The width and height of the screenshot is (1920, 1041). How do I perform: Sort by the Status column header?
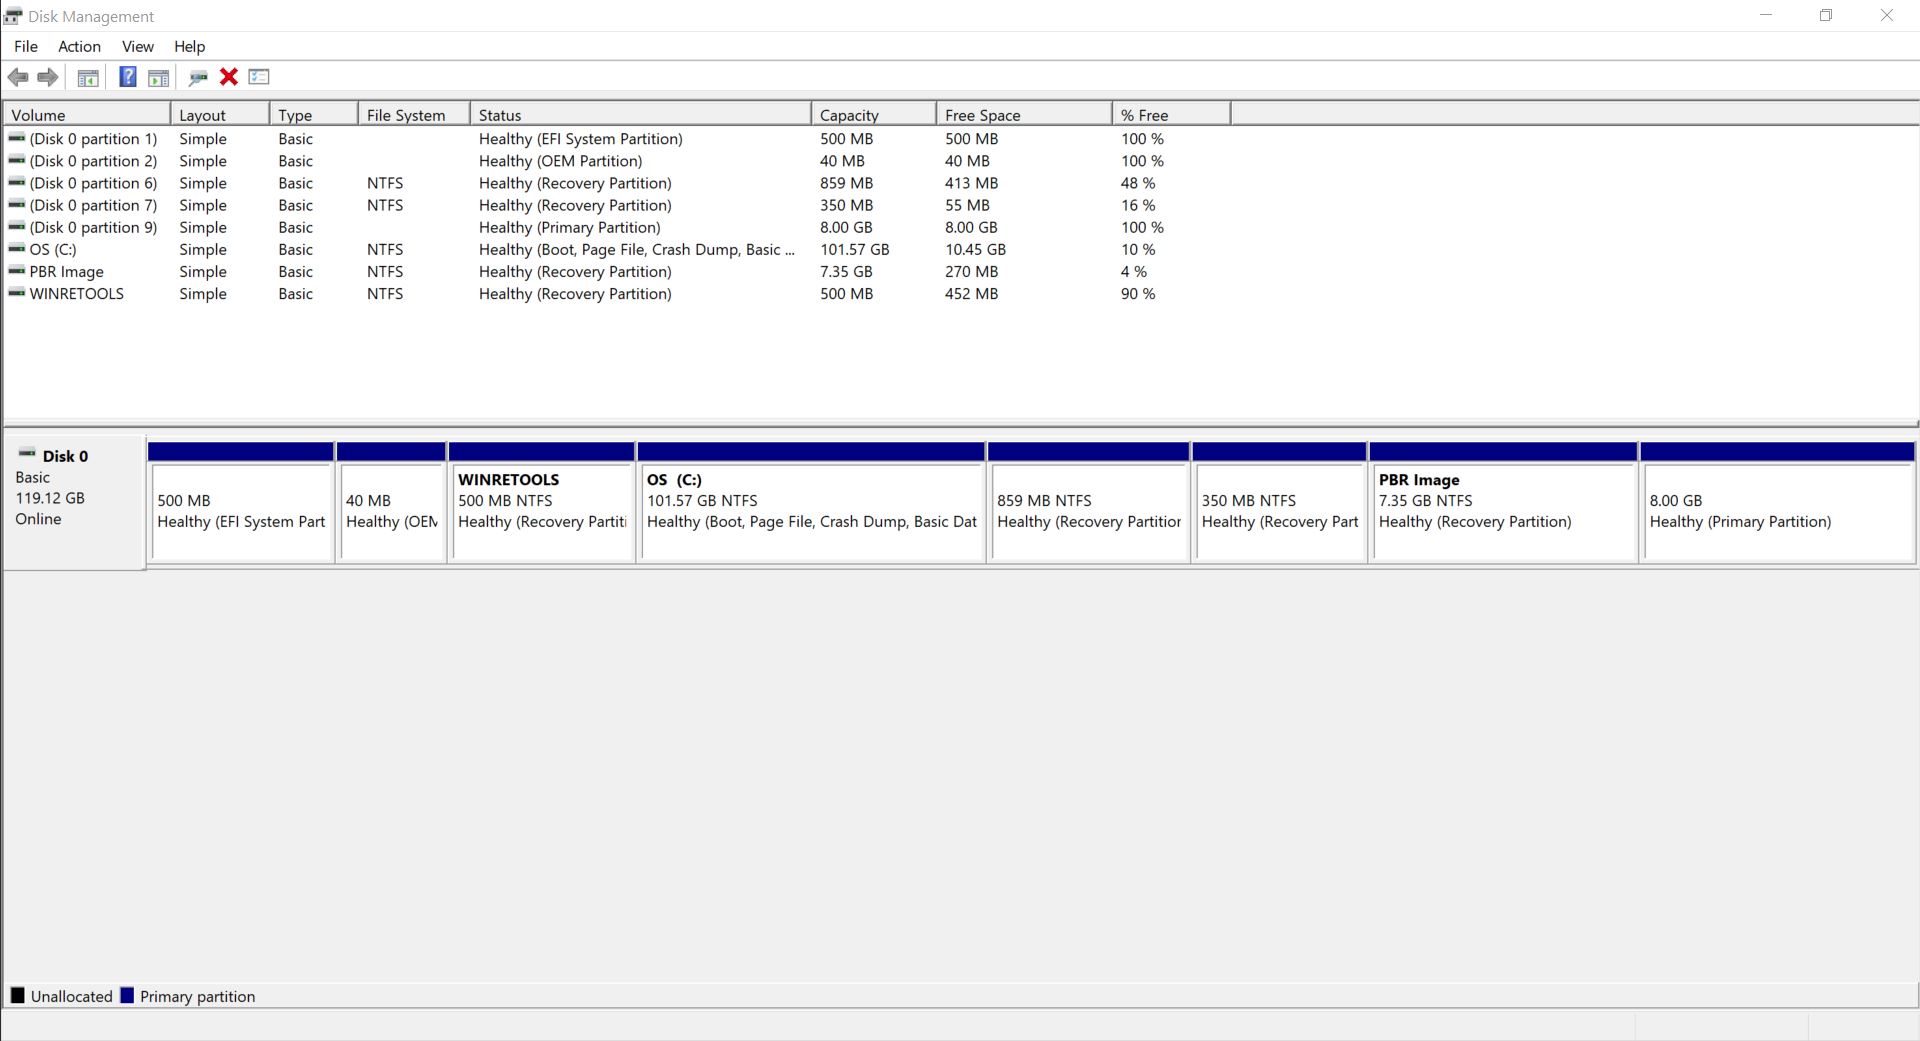[641, 115]
